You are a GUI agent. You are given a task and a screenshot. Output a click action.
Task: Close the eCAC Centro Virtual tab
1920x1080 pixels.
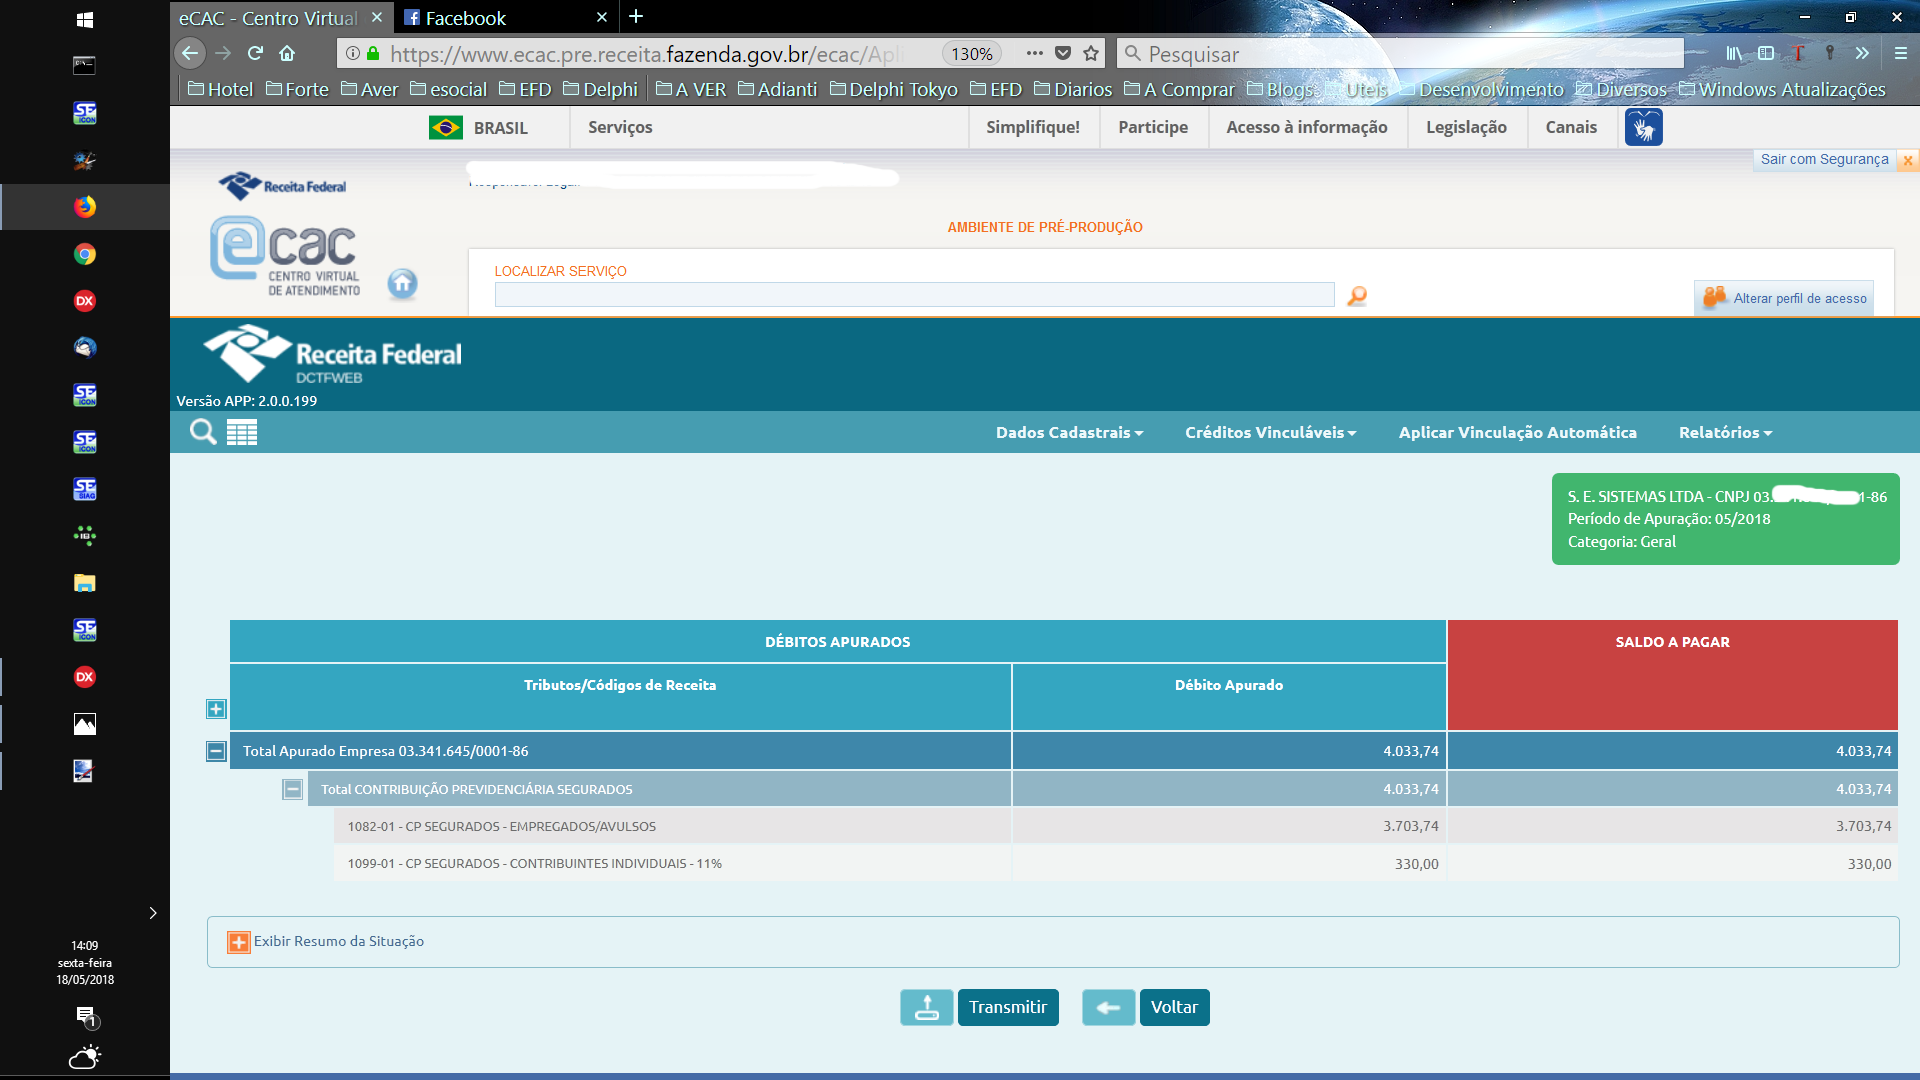coord(377,17)
